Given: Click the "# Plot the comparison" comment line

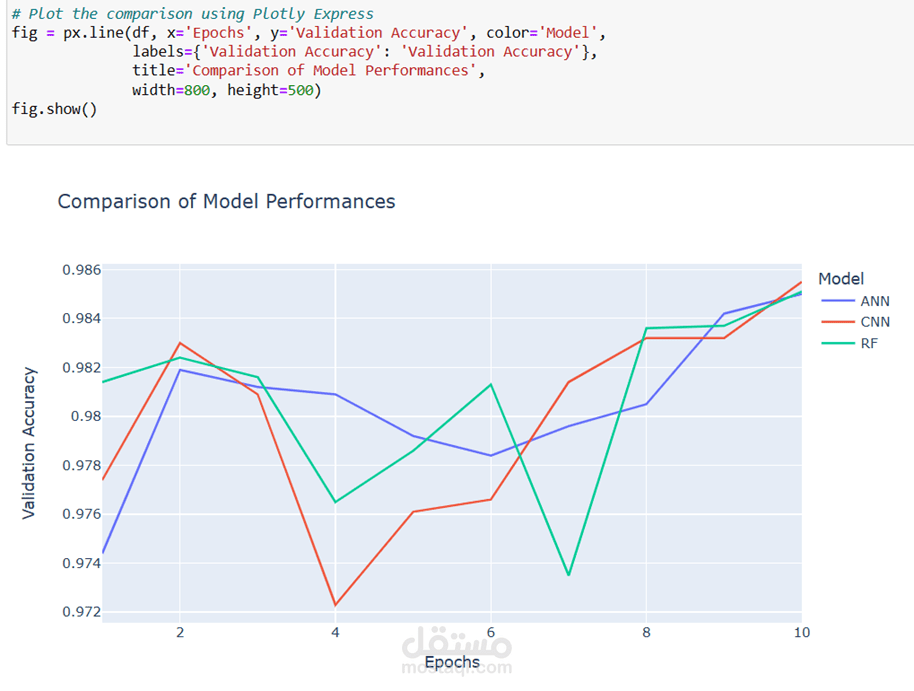Looking at the screenshot, I should click(192, 13).
